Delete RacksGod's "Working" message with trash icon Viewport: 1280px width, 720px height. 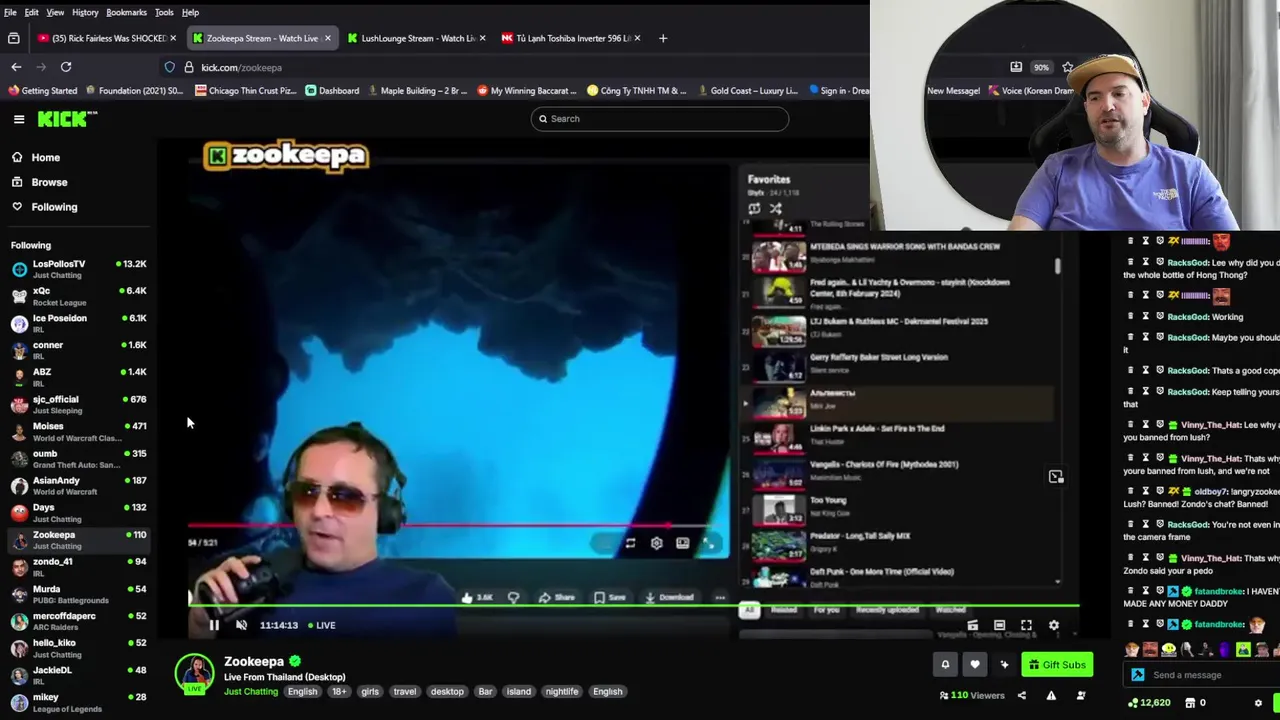(x=1131, y=317)
